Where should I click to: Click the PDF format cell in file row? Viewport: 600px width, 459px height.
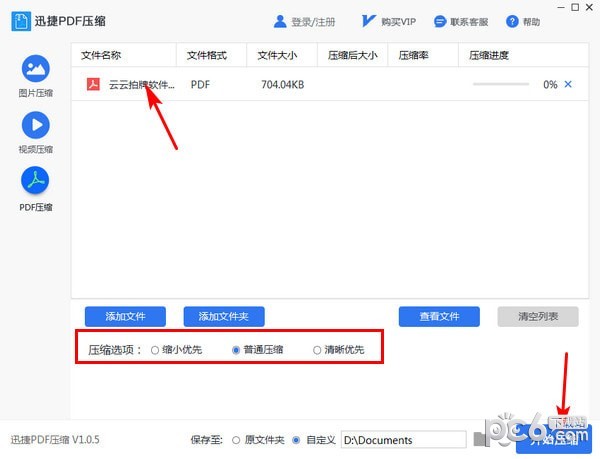(x=200, y=85)
